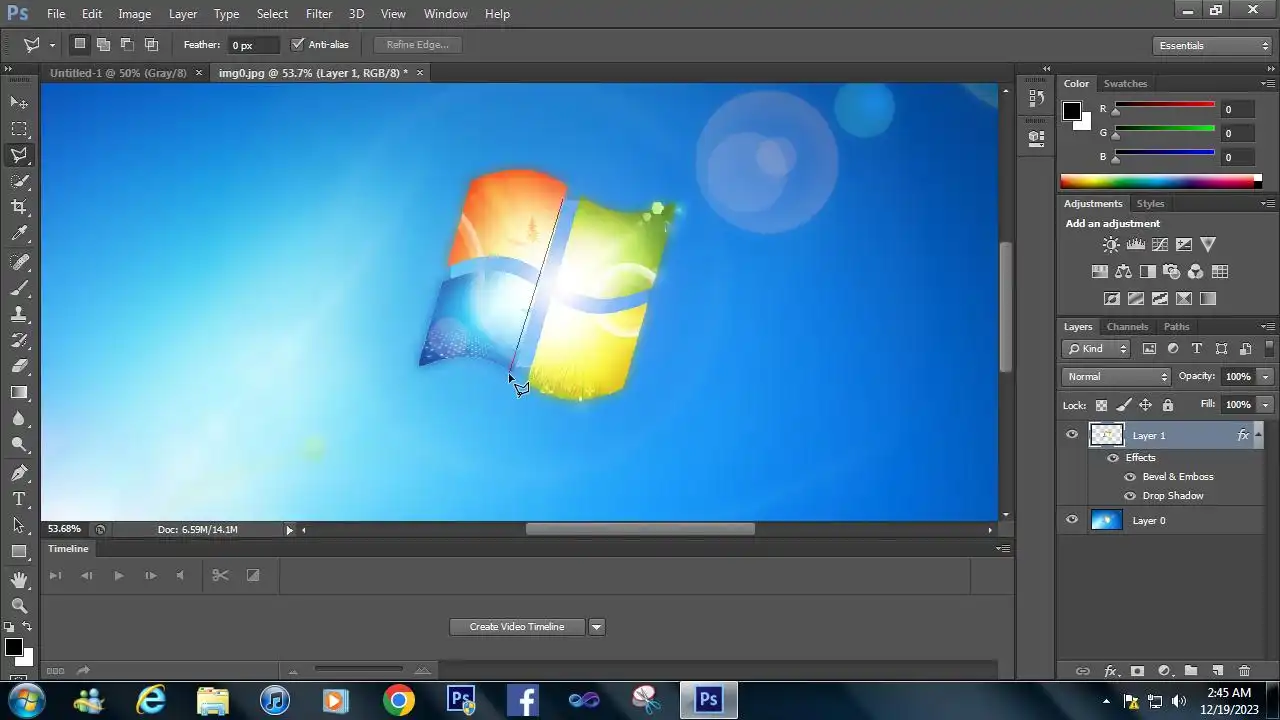Open the Image menu

coord(135,14)
